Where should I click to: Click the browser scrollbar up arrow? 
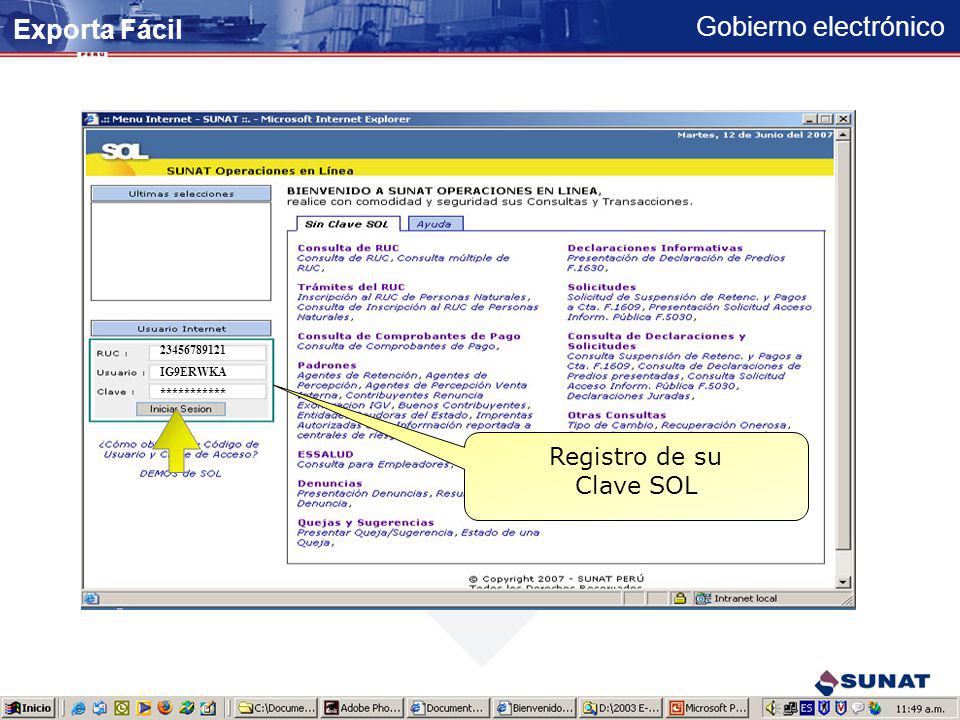843,135
